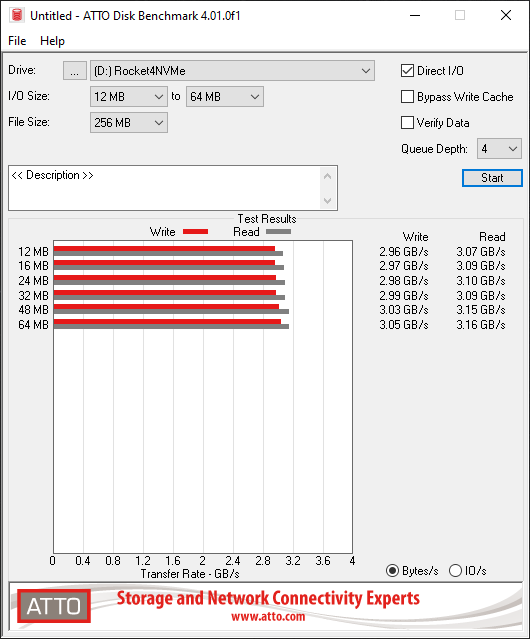
Task: Close the ATTO Disk Benchmark window
Action: click(x=506, y=15)
